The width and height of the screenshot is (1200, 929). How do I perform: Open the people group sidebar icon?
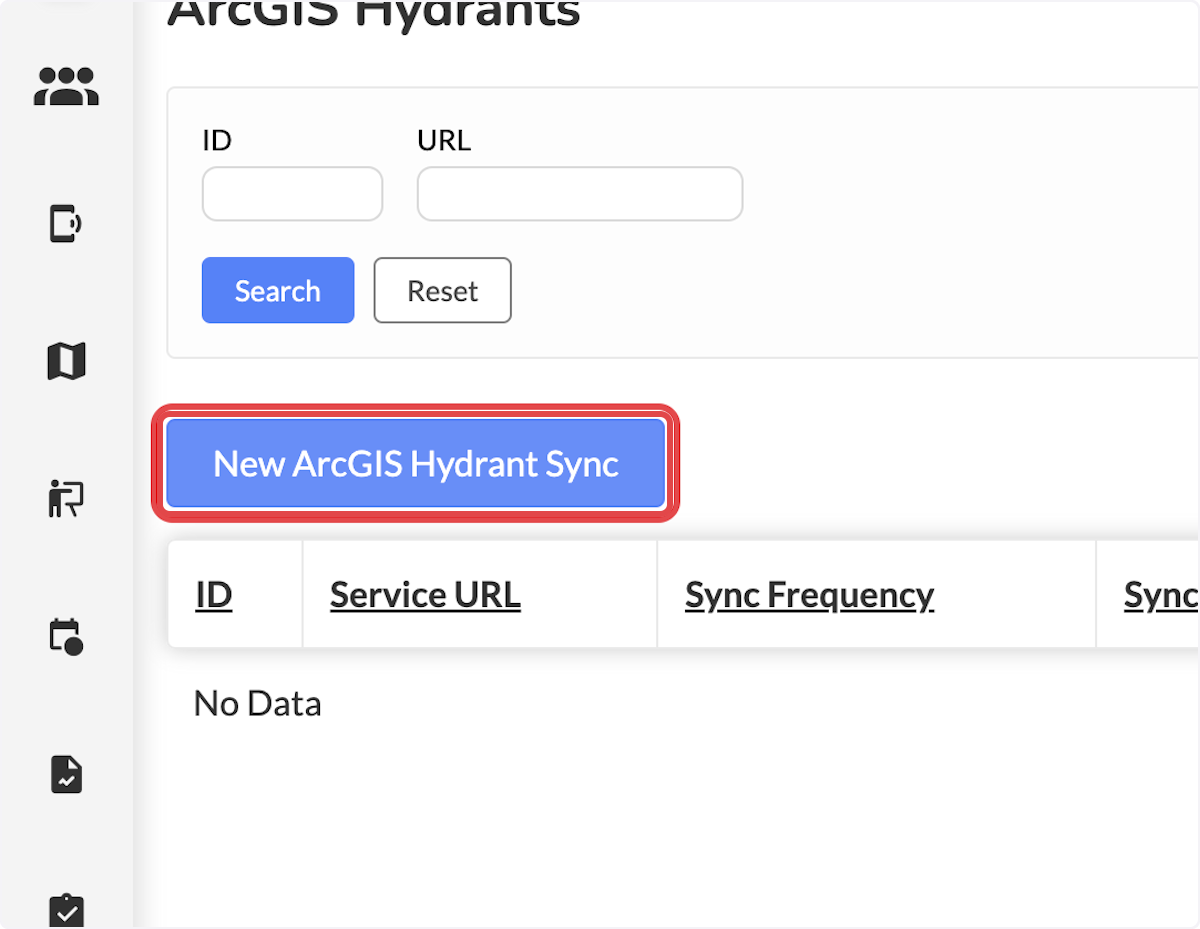click(66, 87)
